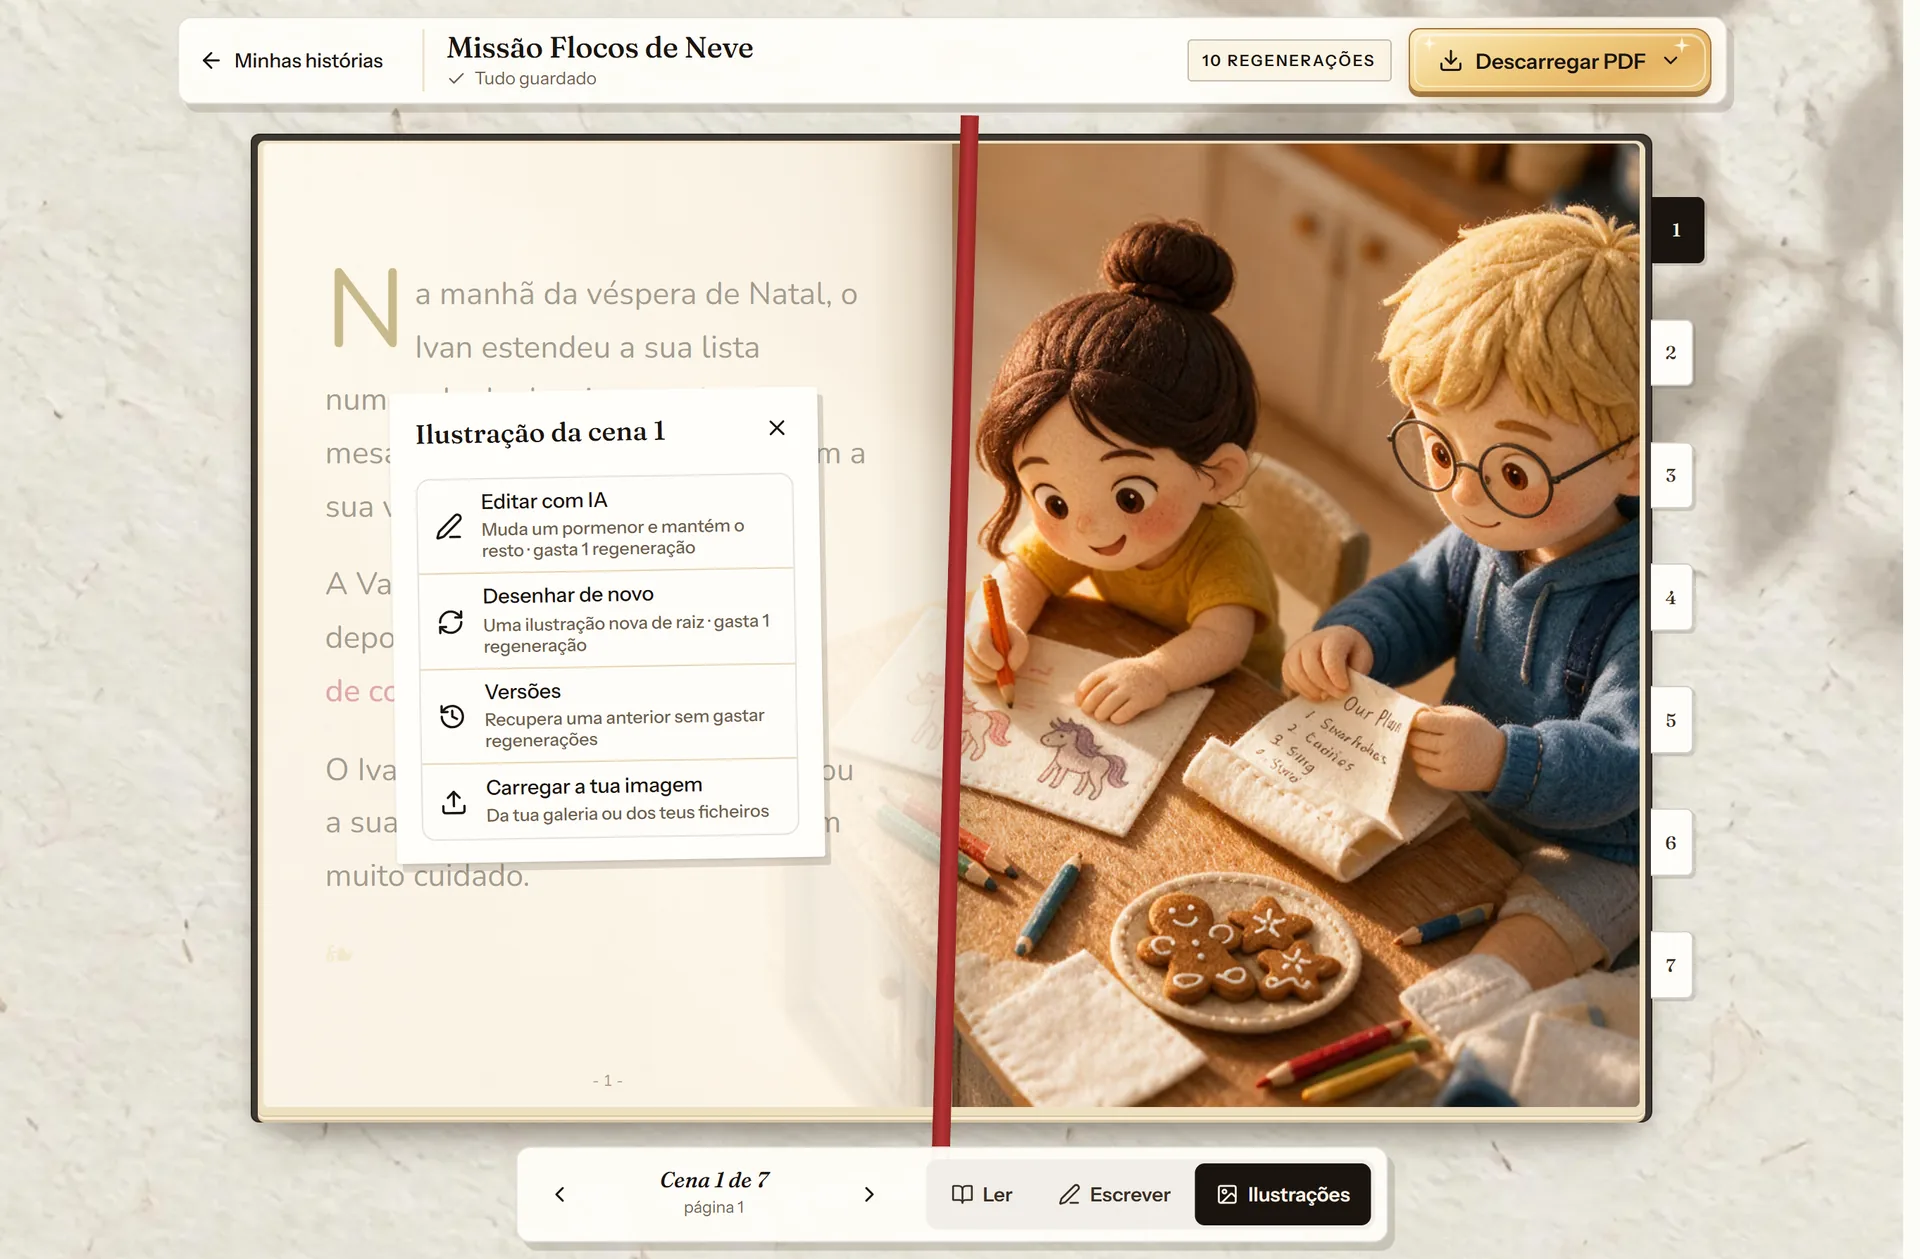The width and height of the screenshot is (1920, 1259).
Task: Click the upload icon for Carregar a tua imagem
Action: (454, 801)
